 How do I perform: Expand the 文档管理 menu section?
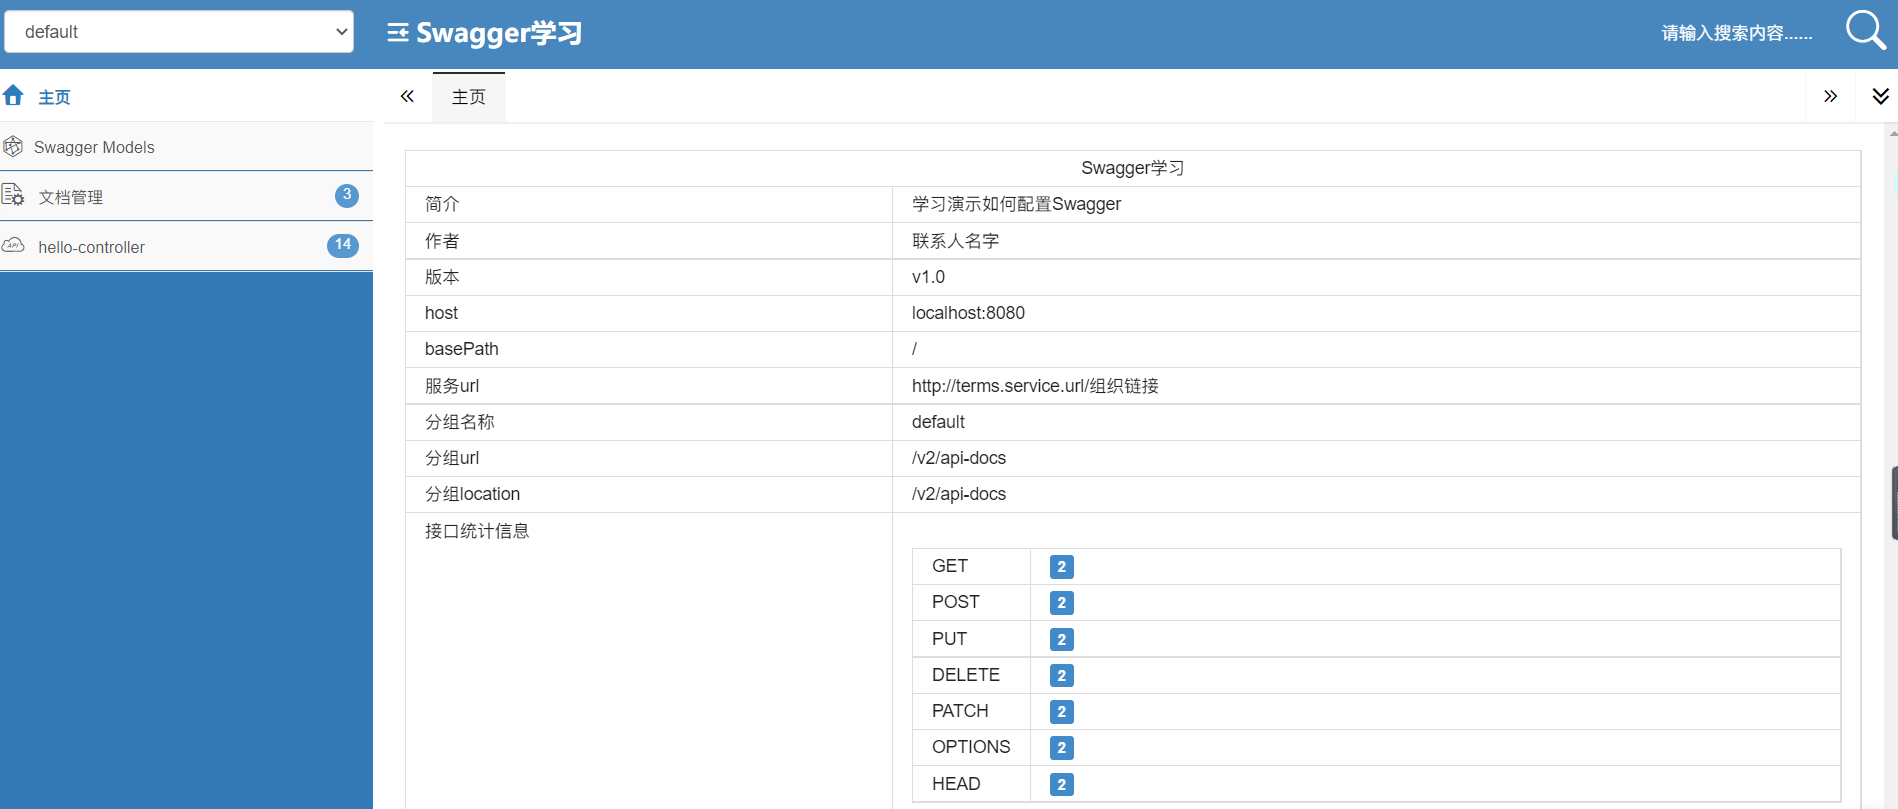tap(71, 197)
